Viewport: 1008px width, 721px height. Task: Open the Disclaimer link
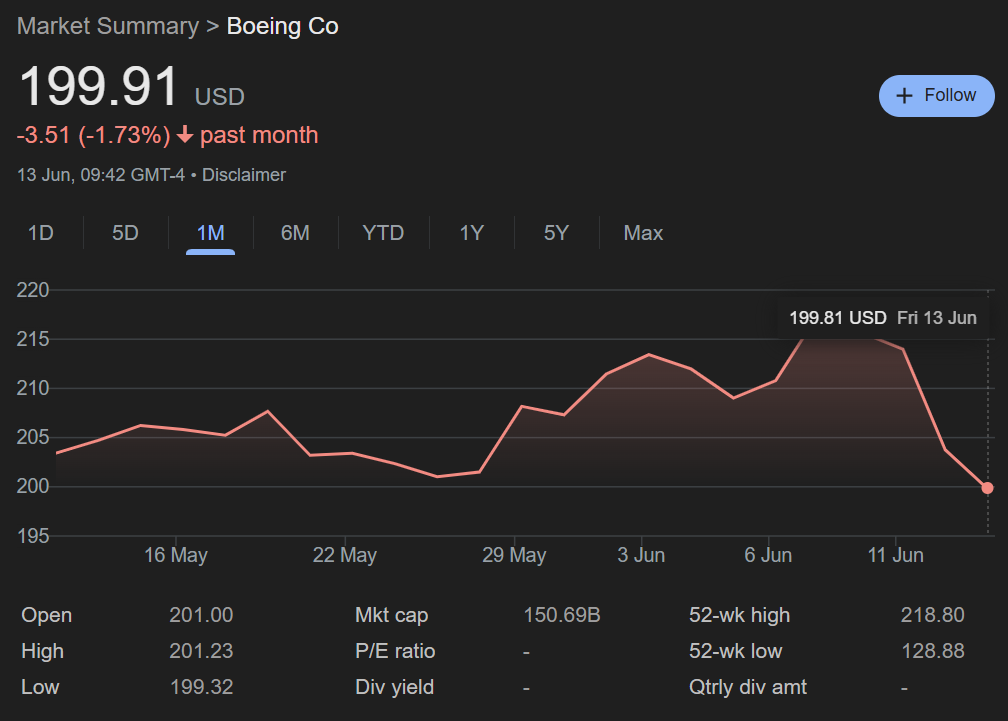(x=244, y=175)
